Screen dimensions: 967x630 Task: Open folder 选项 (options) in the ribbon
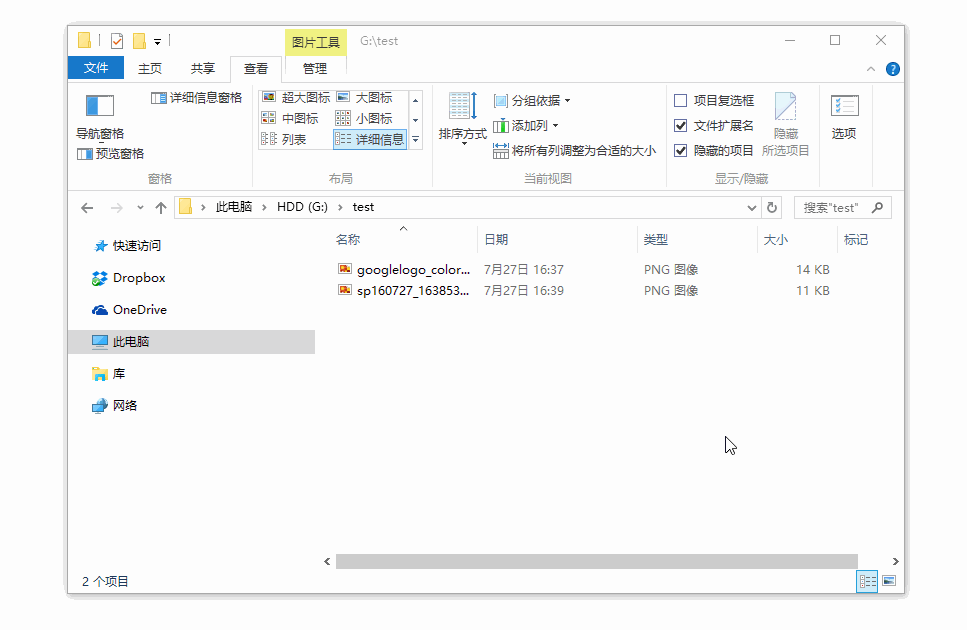[845, 117]
